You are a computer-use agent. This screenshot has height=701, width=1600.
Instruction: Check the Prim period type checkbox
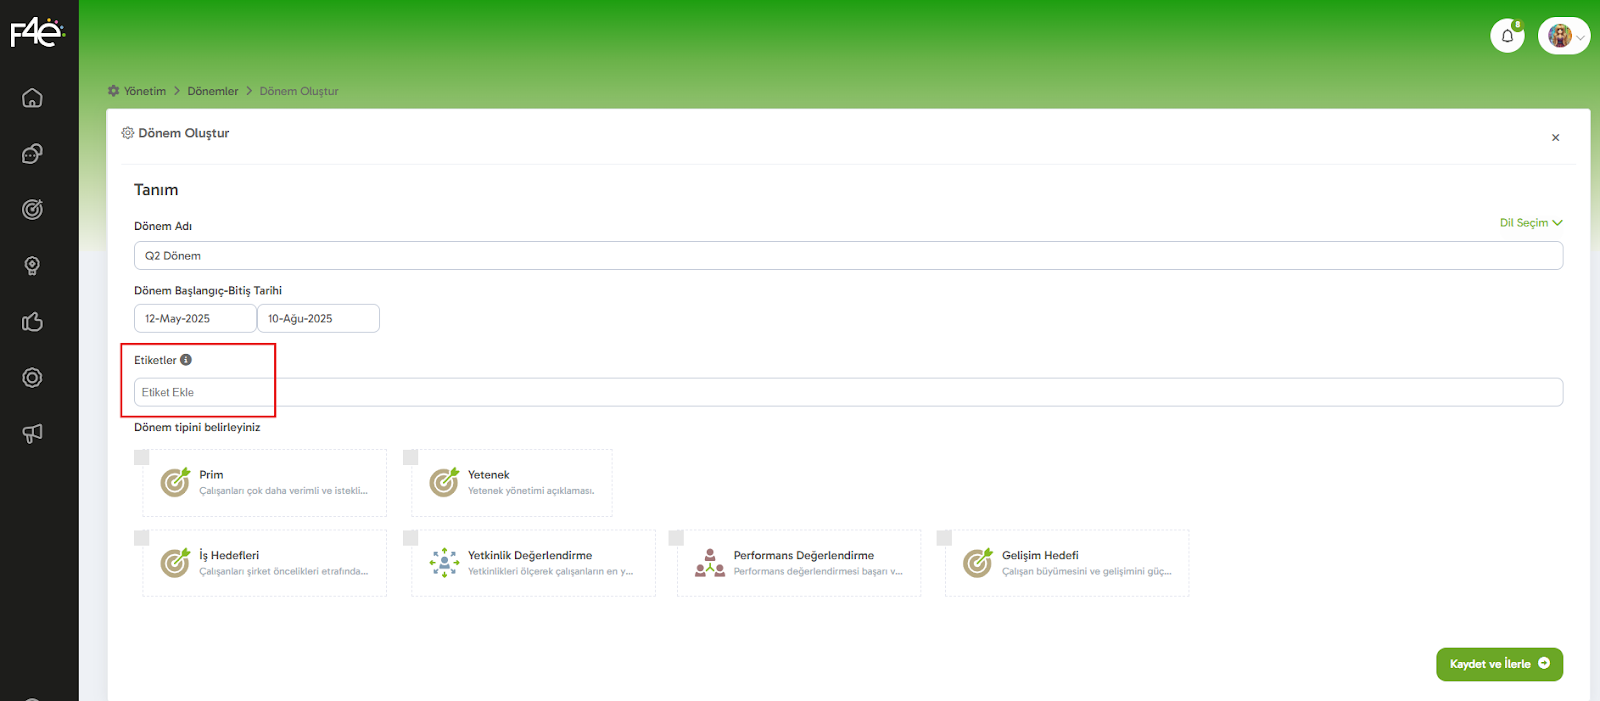(142, 457)
